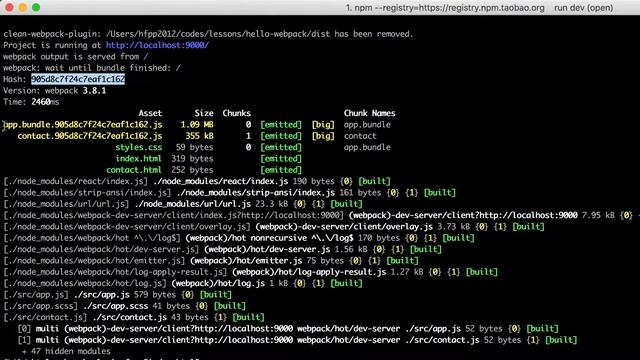The image size is (640, 360).
Task: Click the ./node_modules/url/url.js module line
Action: pos(183,204)
